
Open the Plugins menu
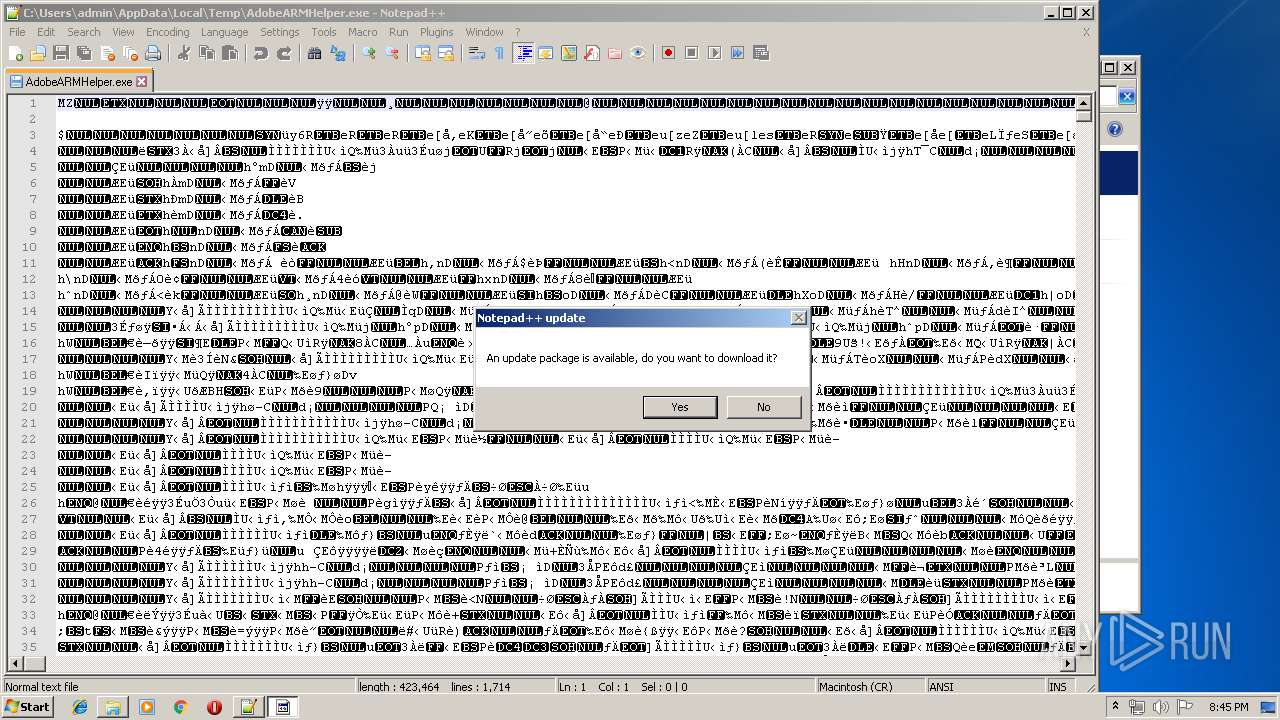click(x=437, y=32)
